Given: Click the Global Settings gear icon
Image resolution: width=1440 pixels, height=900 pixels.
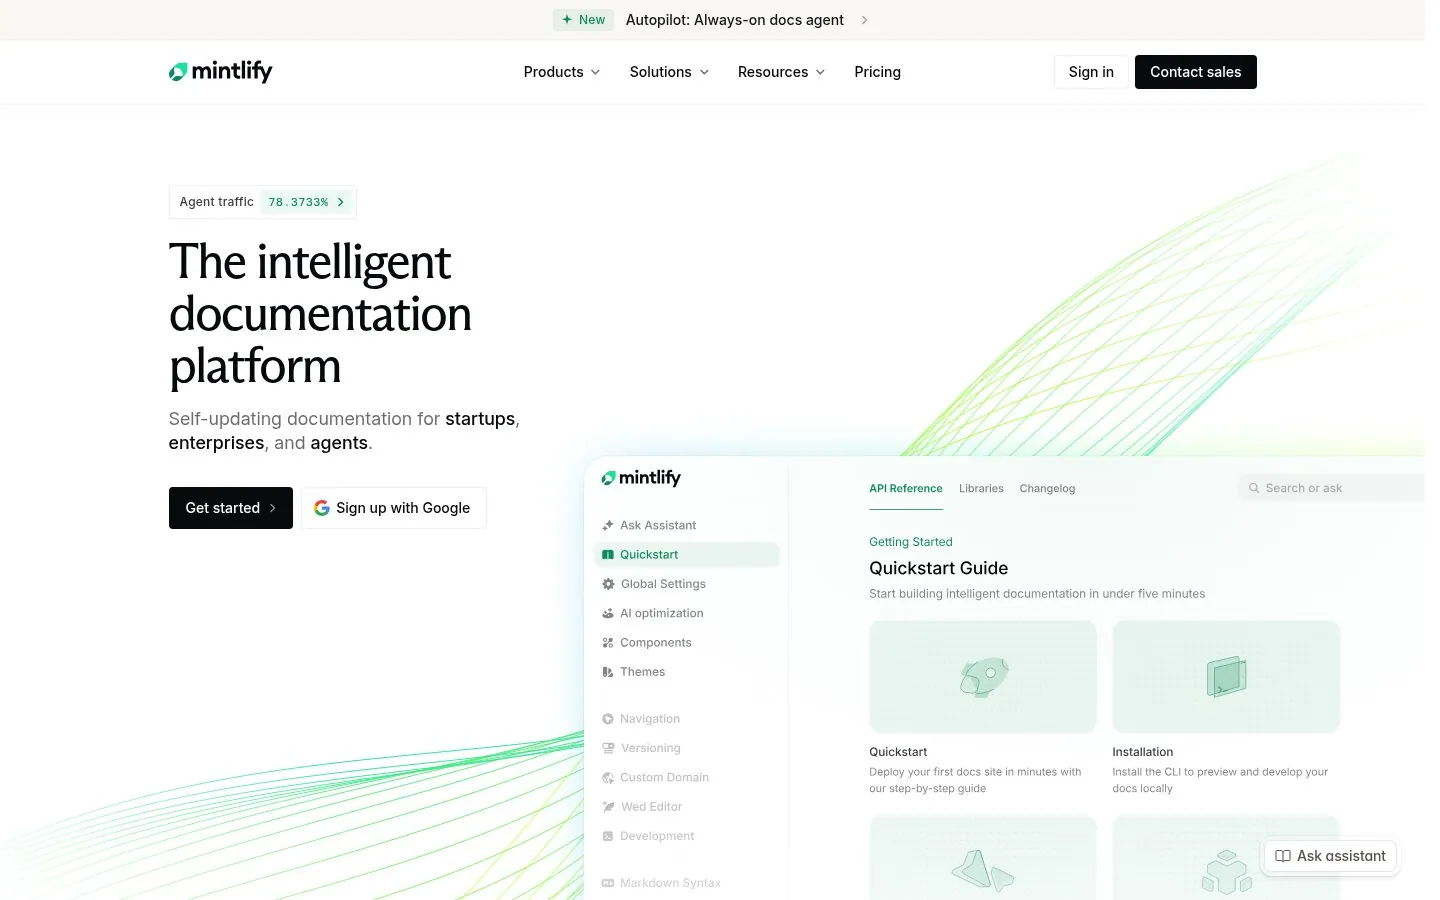Looking at the screenshot, I should coord(608,584).
